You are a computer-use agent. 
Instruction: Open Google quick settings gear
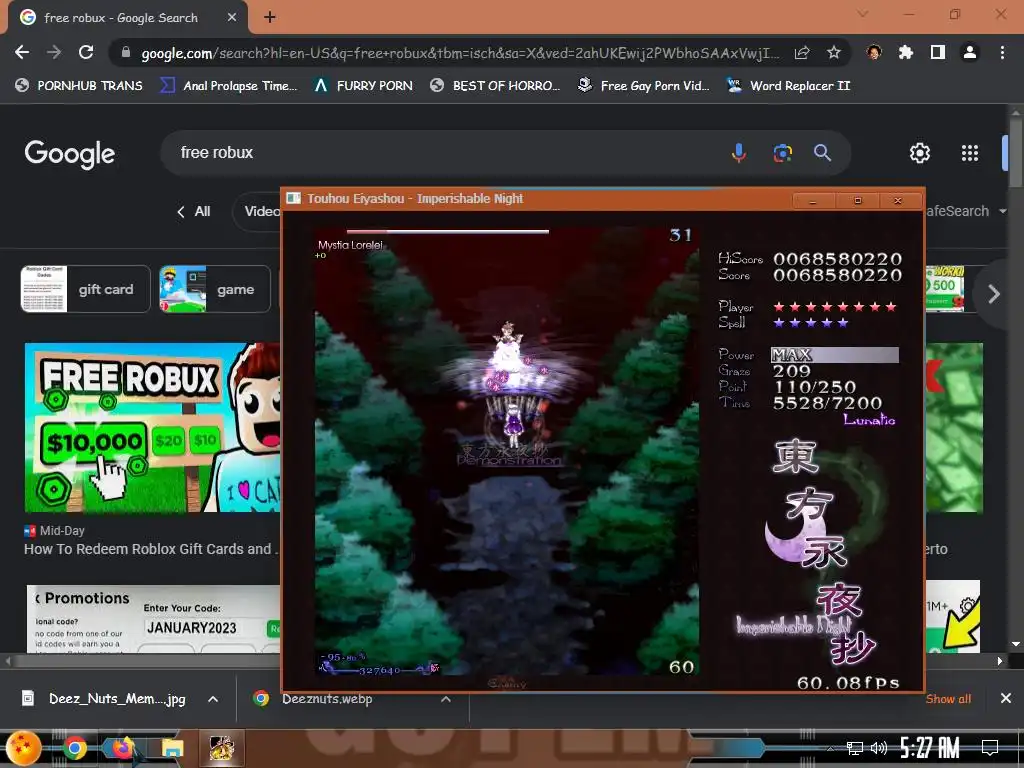[x=920, y=153]
